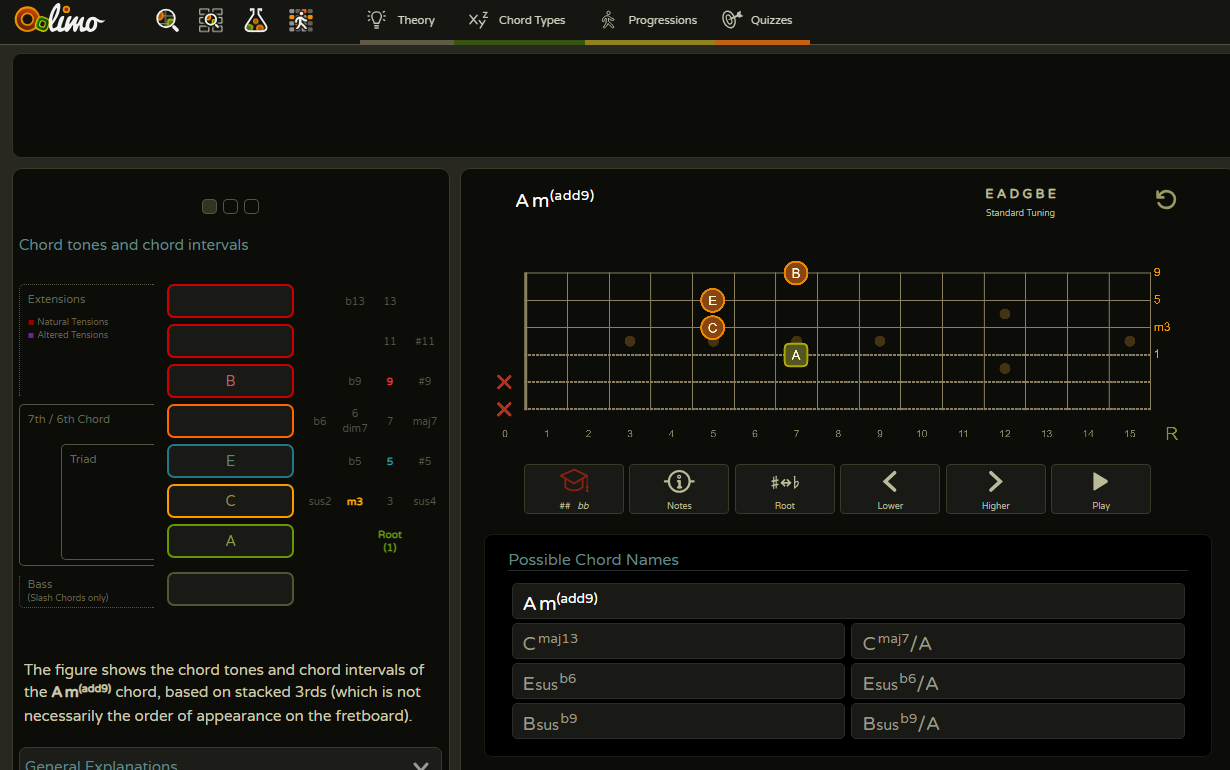Click the E chord tone box
The width and height of the screenshot is (1230, 770).
pos(230,461)
